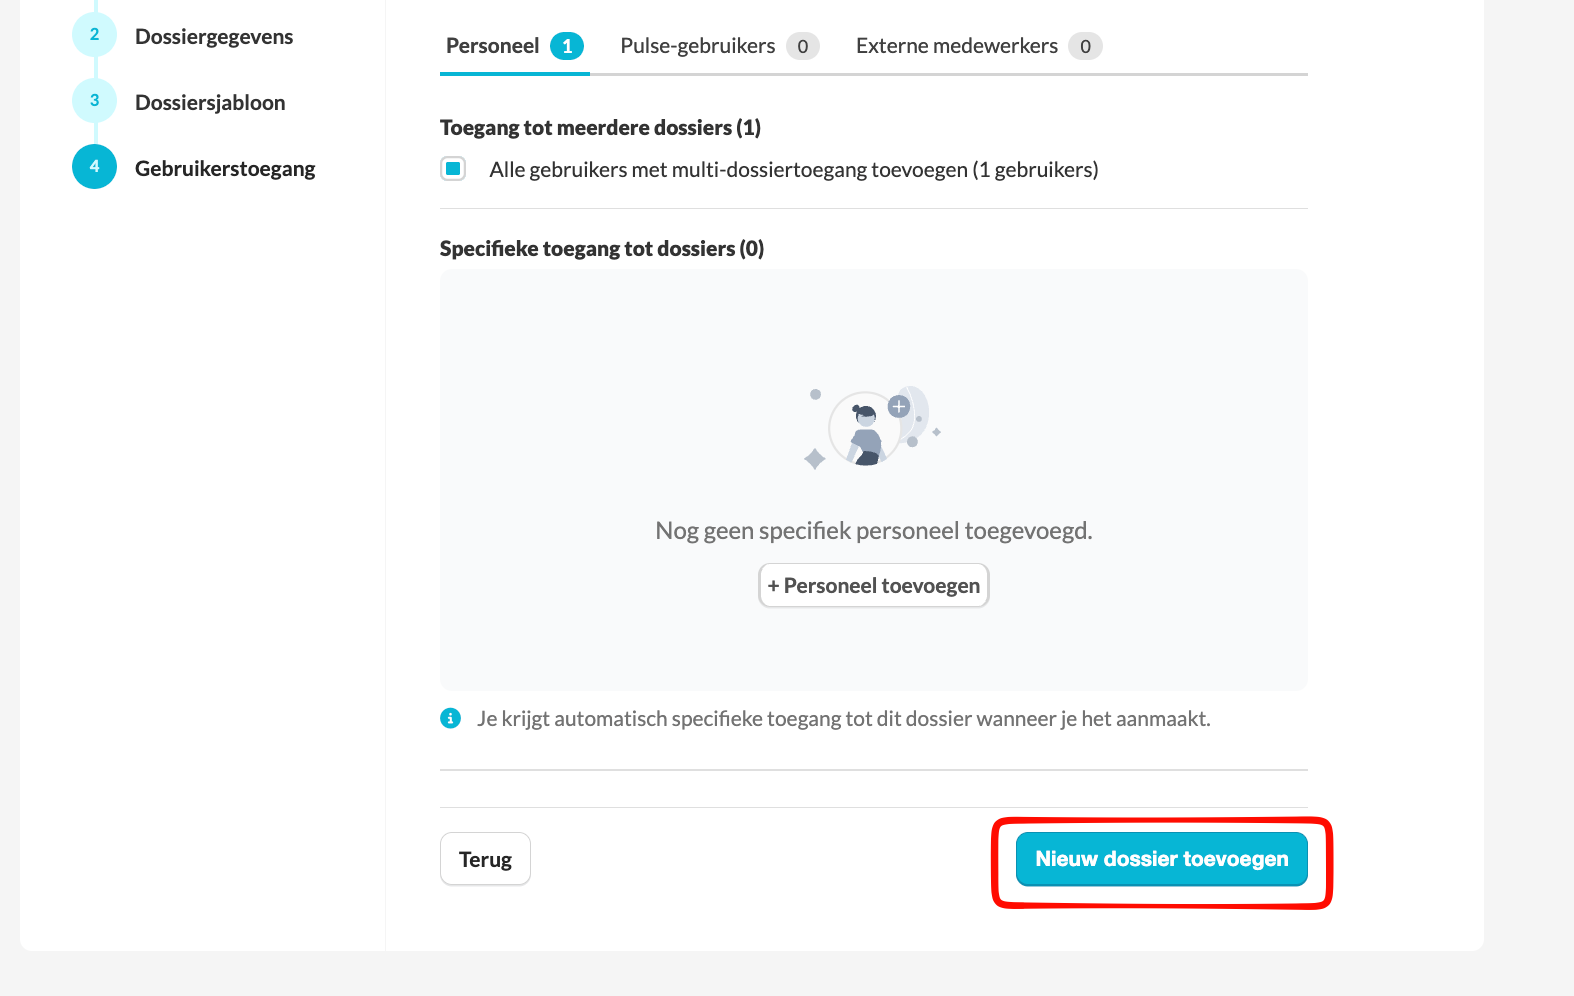The image size is (1574, 996).
Task: Click the blue info icon
Action: pos(451,718)
